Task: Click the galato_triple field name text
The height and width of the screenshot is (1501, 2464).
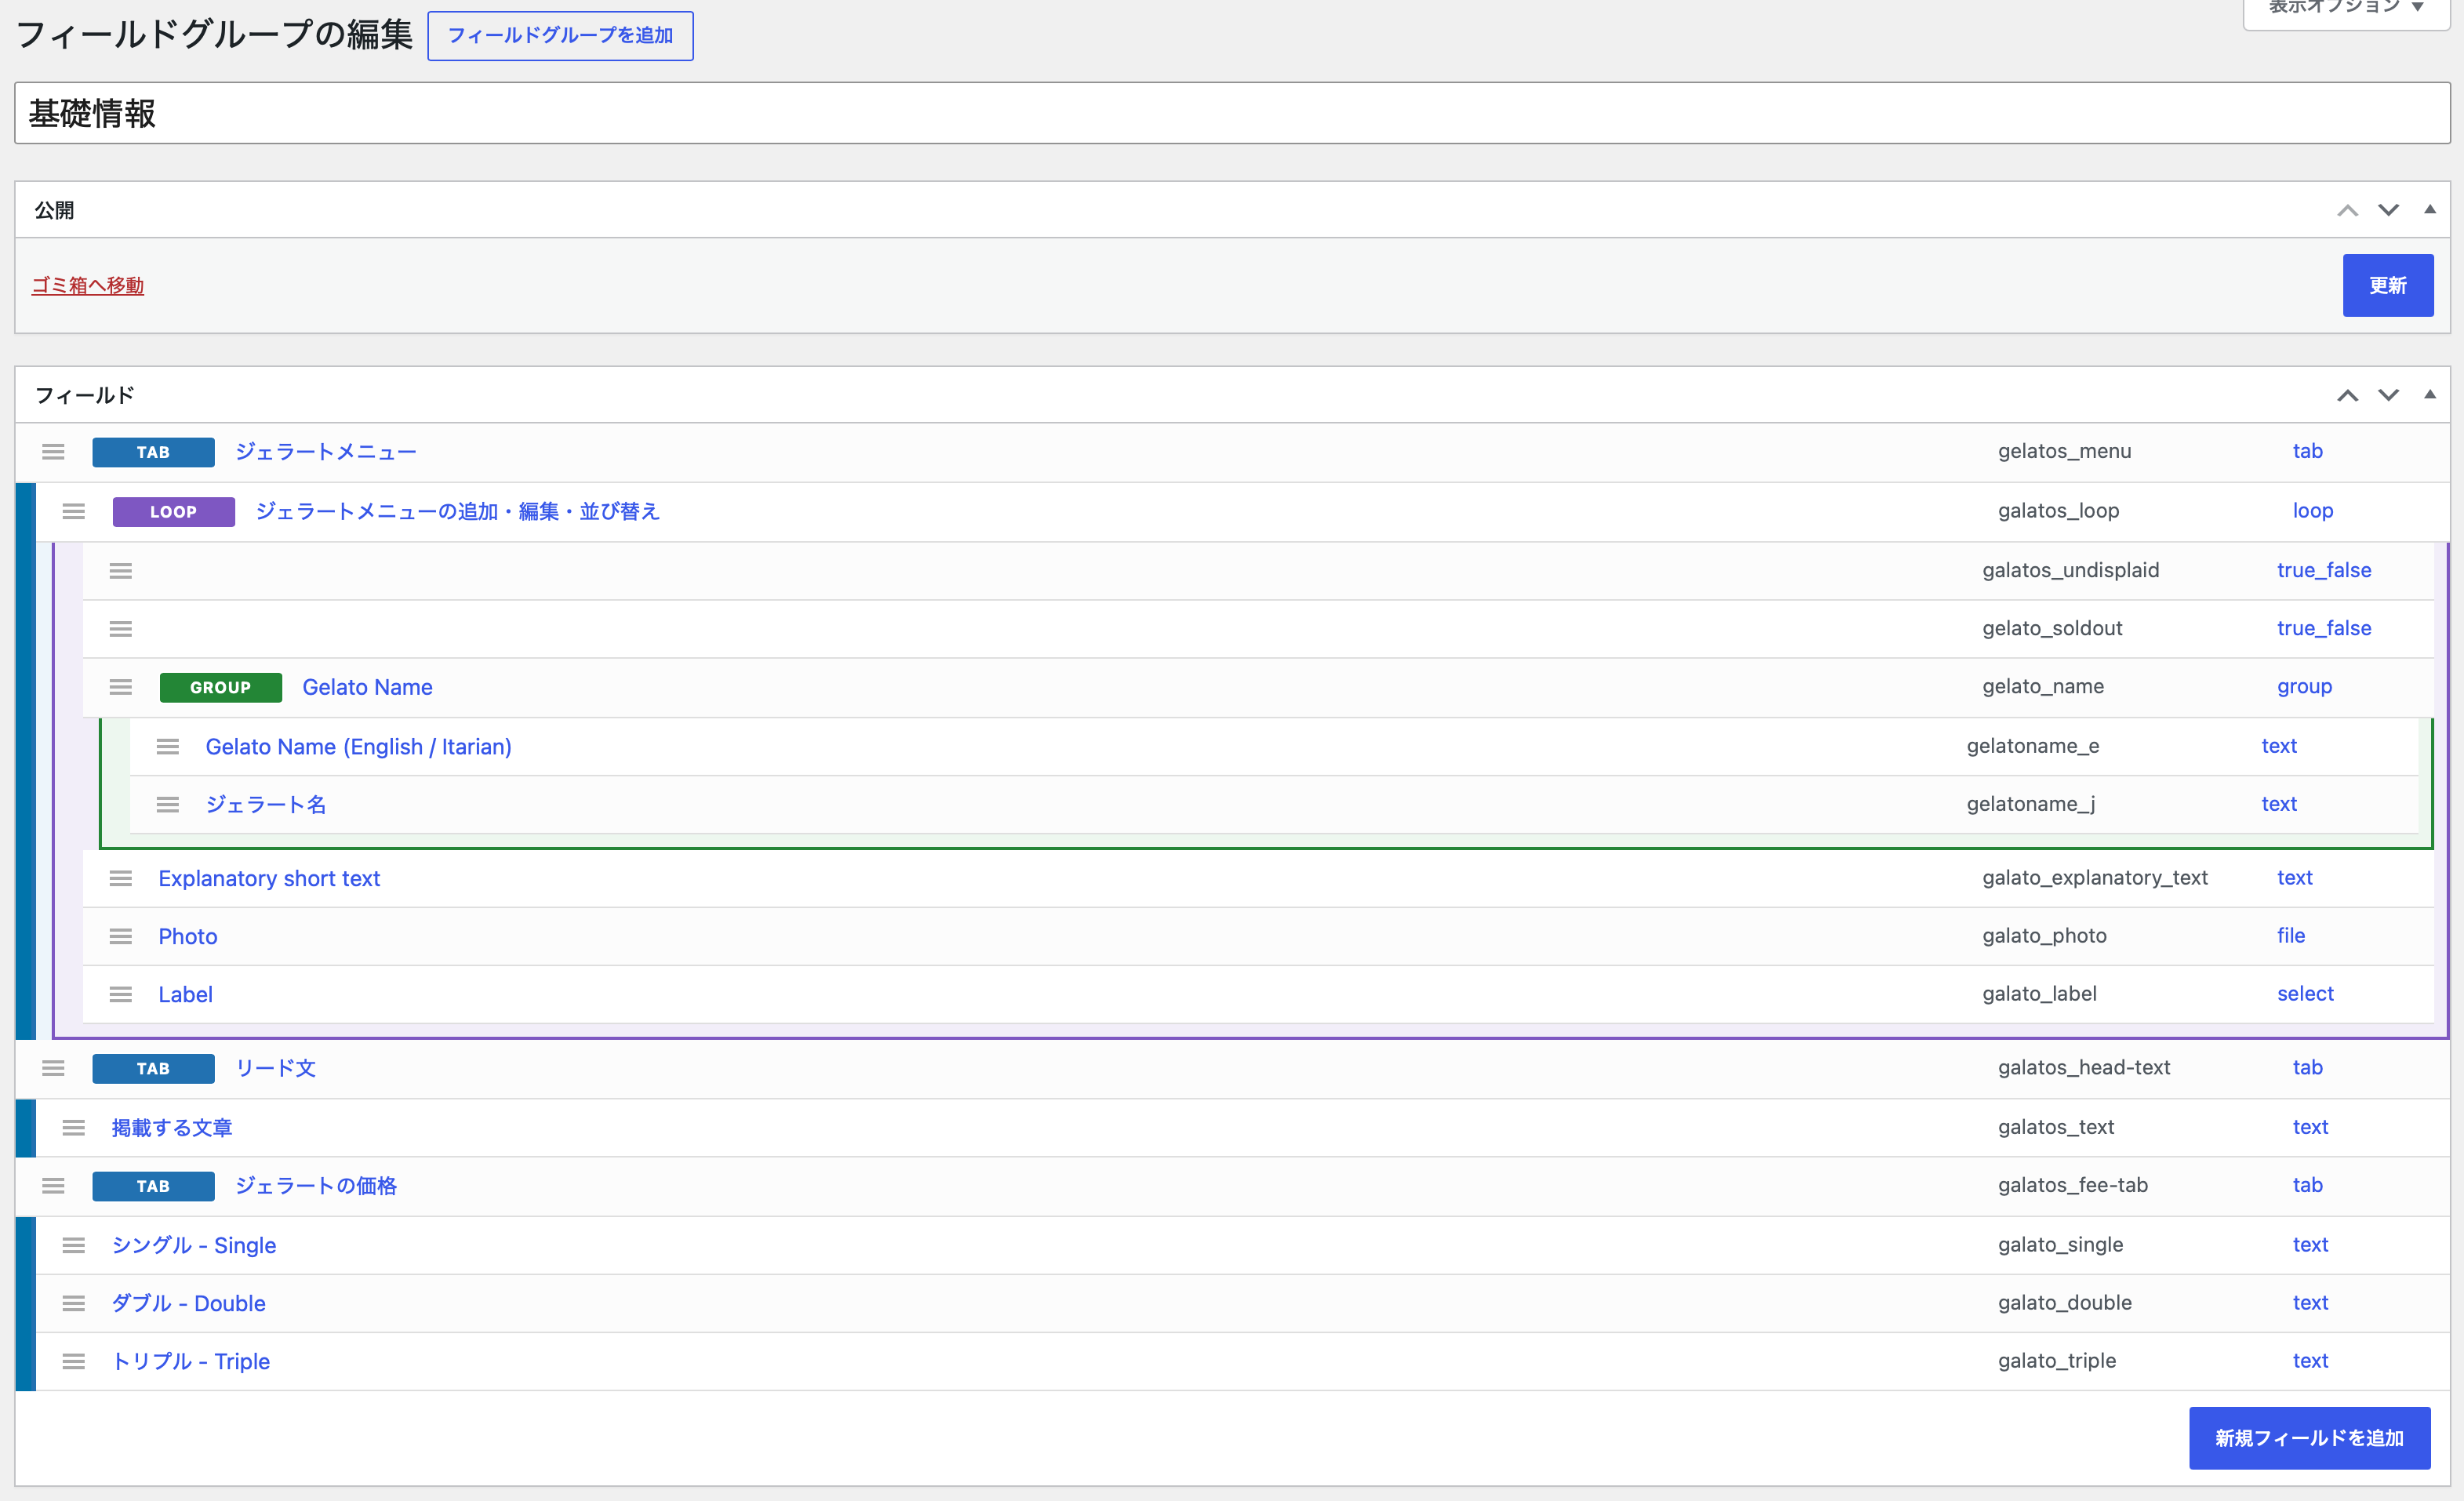Action: coord(2056,1361)
